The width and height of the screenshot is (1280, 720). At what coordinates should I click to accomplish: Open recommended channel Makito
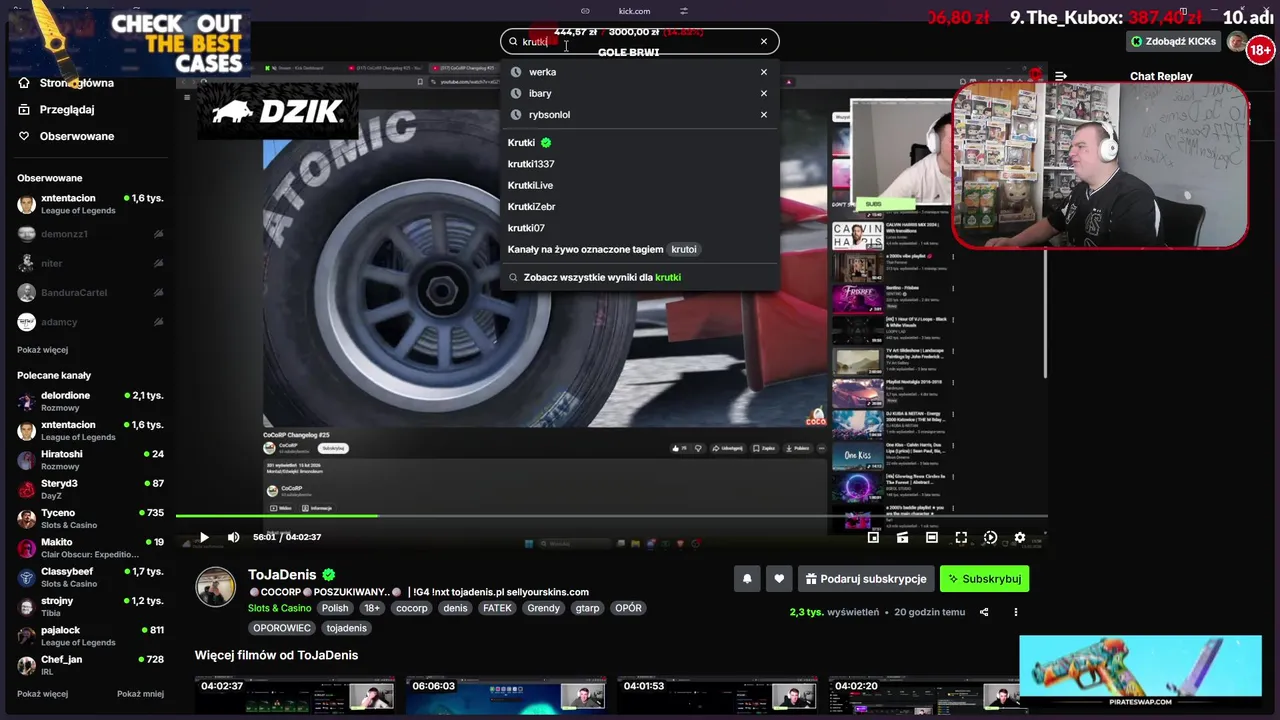[x=90, y=547]
